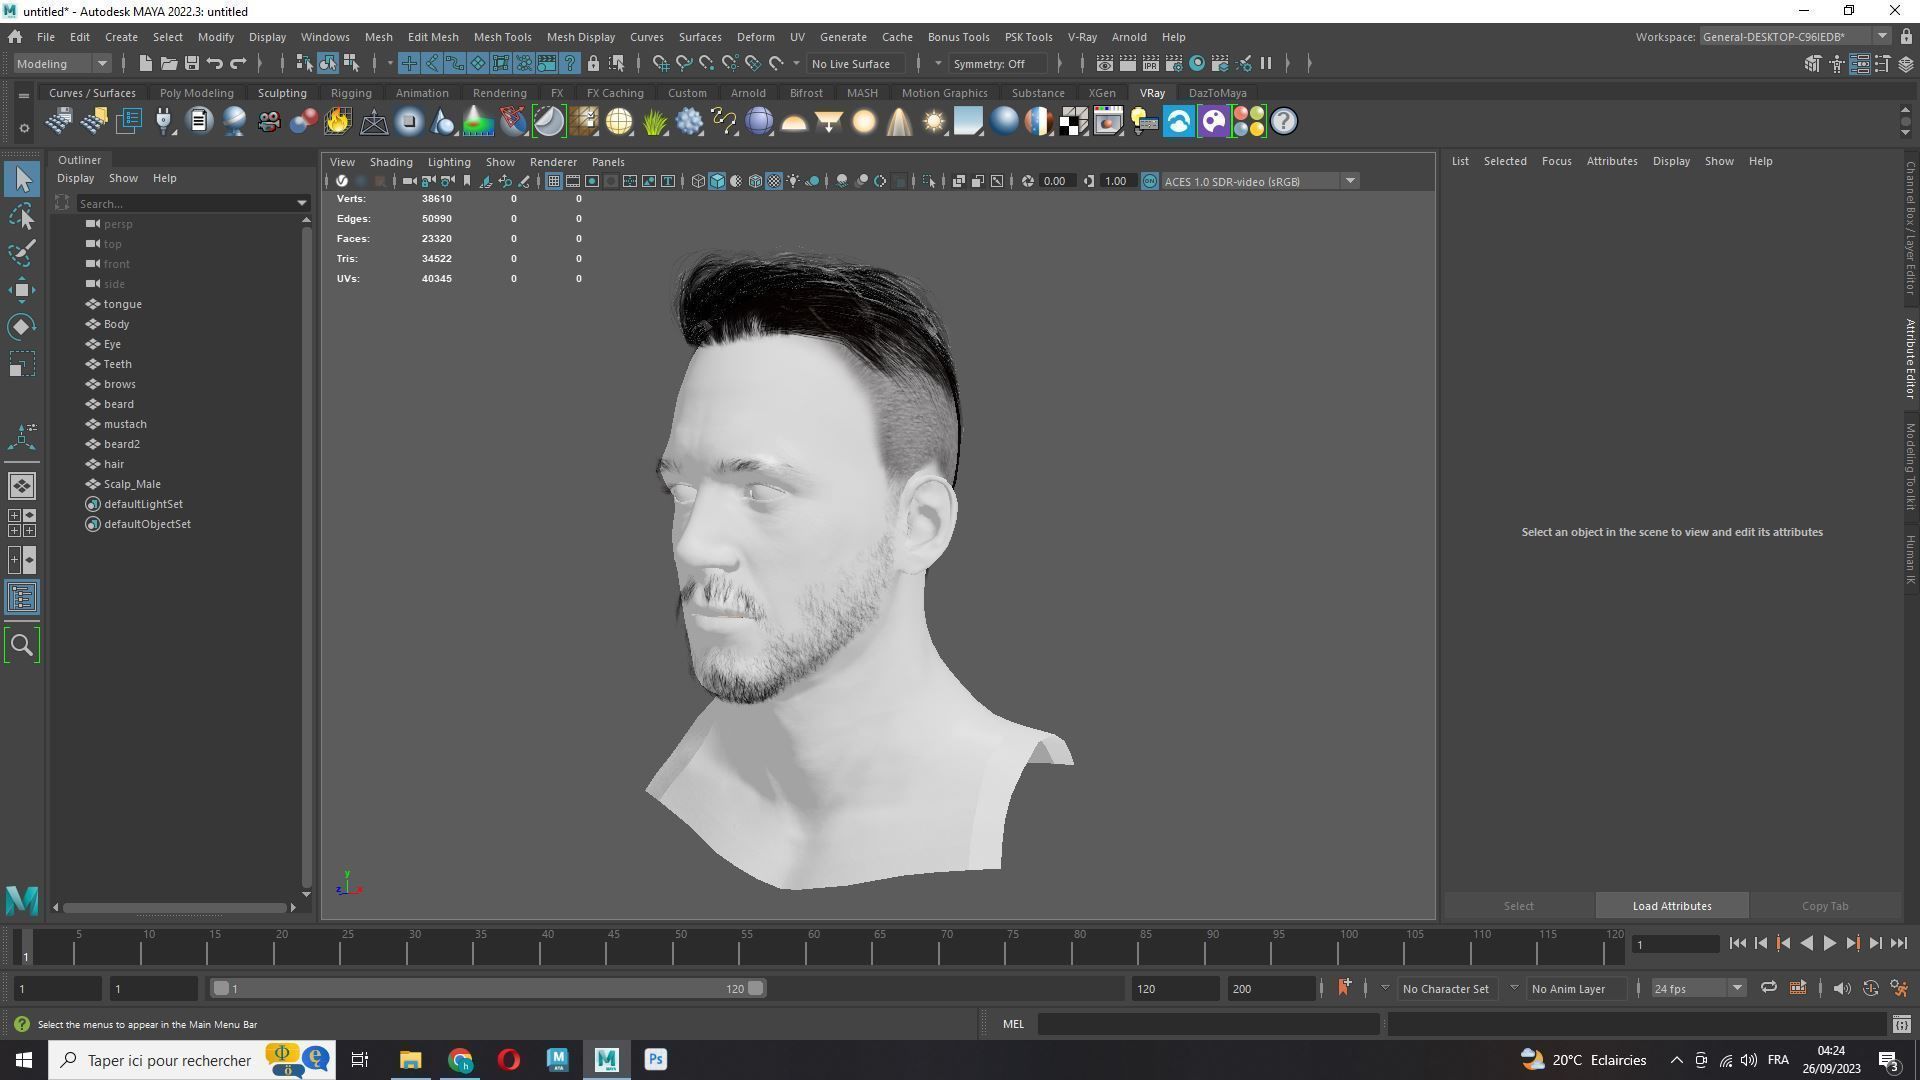Toggle the color management button in viewport
The width and height of the screenshot is (1920, 1080).
tap(1150, 181)
